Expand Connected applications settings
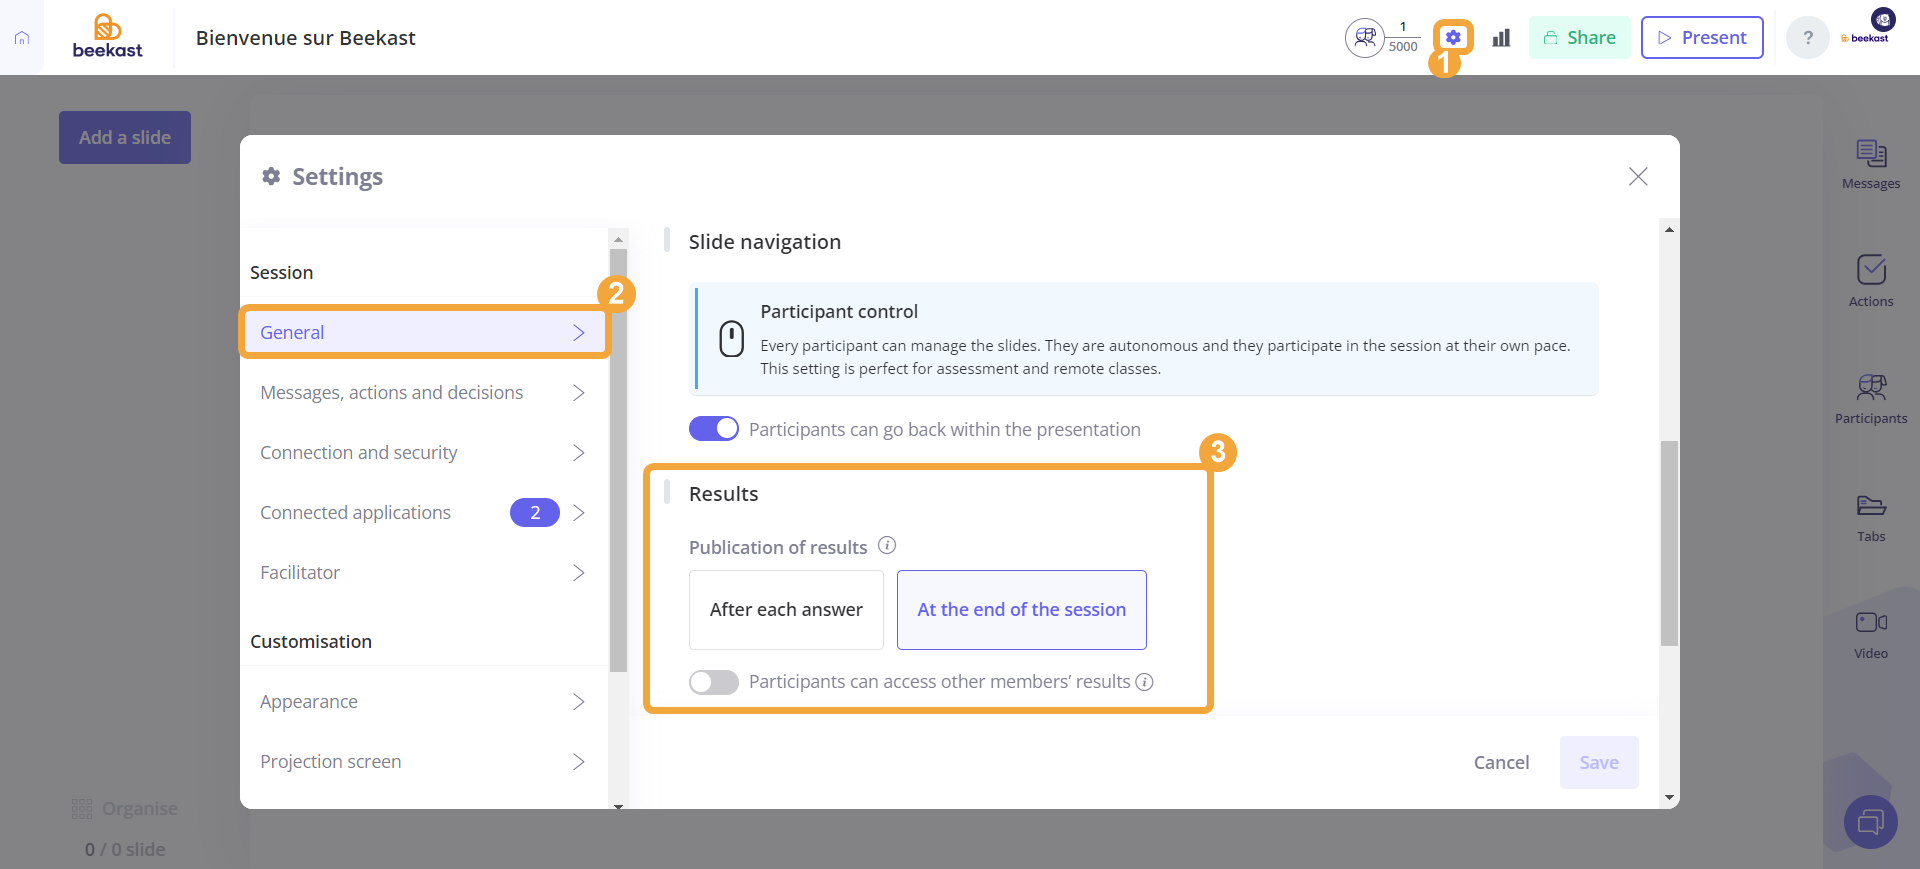 click(x=424, y=513)
